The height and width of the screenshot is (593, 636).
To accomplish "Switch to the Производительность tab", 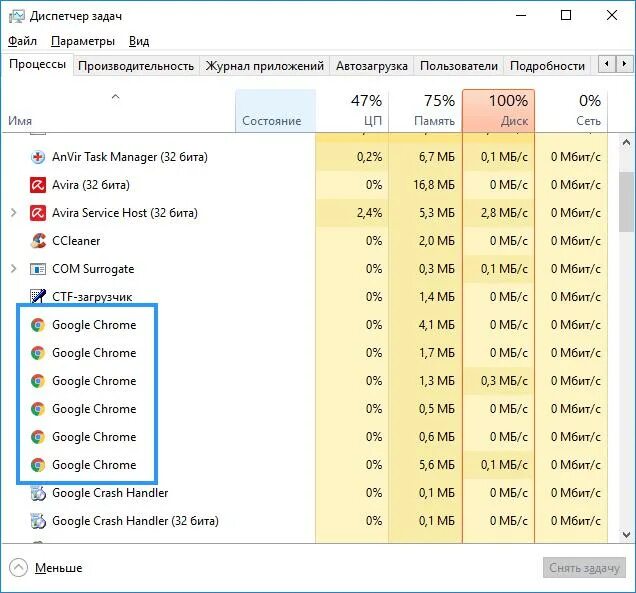I will pyautogui.click(x=136, y=66).
